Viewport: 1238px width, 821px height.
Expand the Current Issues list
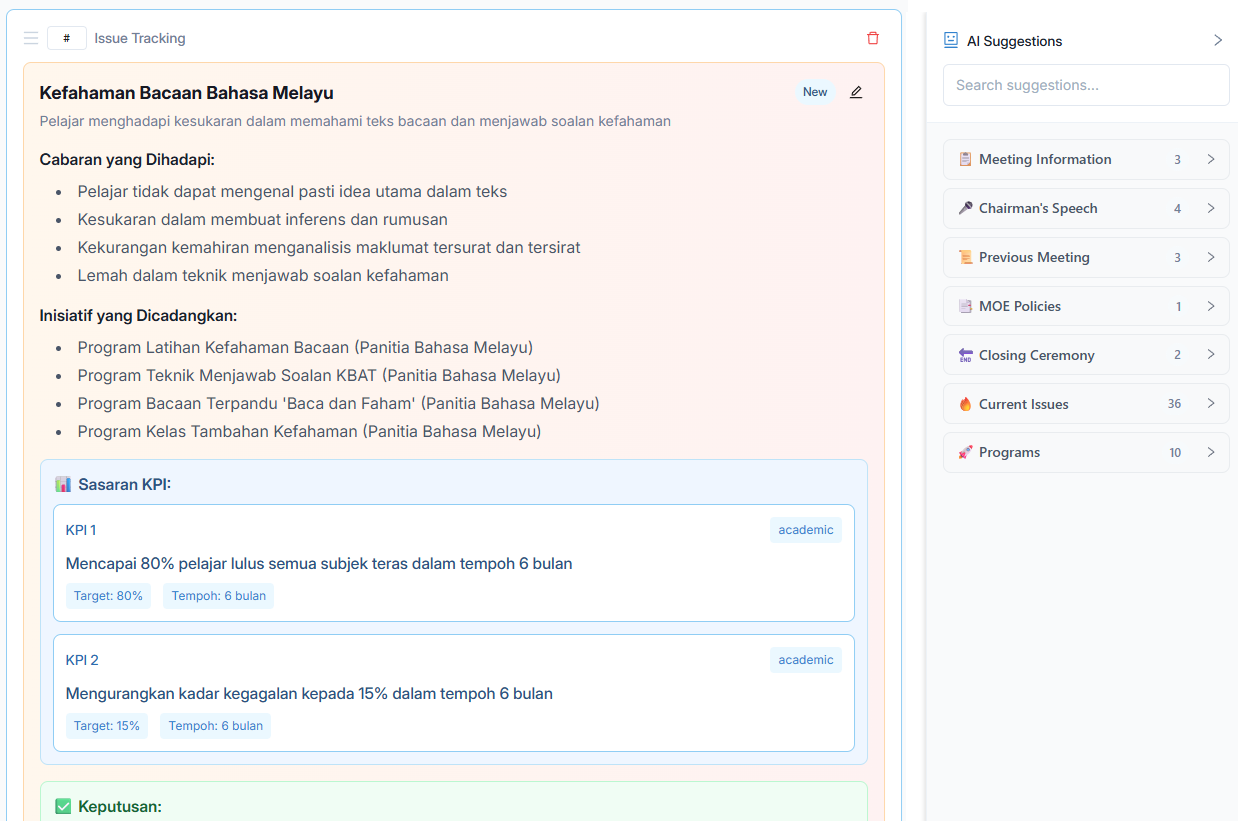1212,404
